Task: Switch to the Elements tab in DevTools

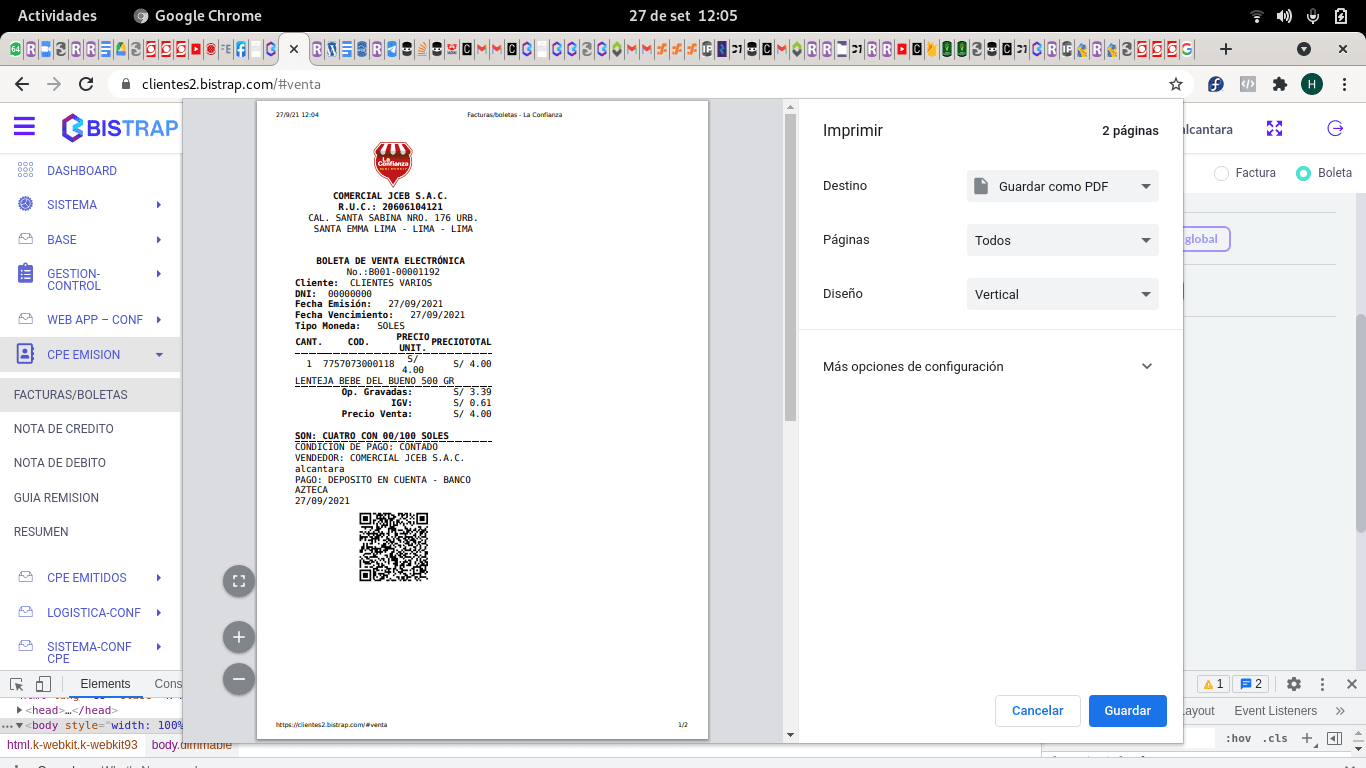Action: (105, 684)
